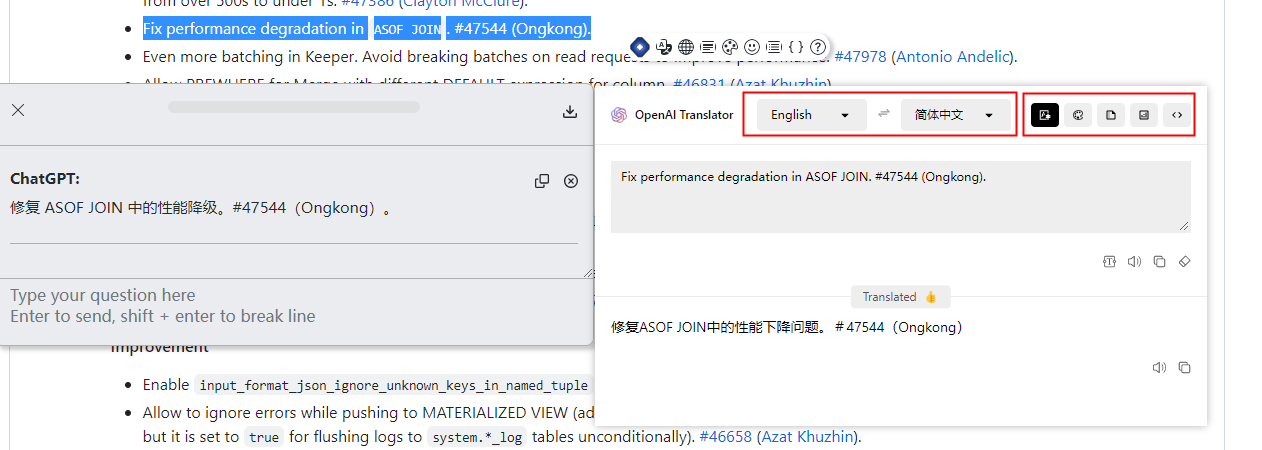Copy the translated result text
This screenshot has height=450, width=1262.
pos(1184,367)
